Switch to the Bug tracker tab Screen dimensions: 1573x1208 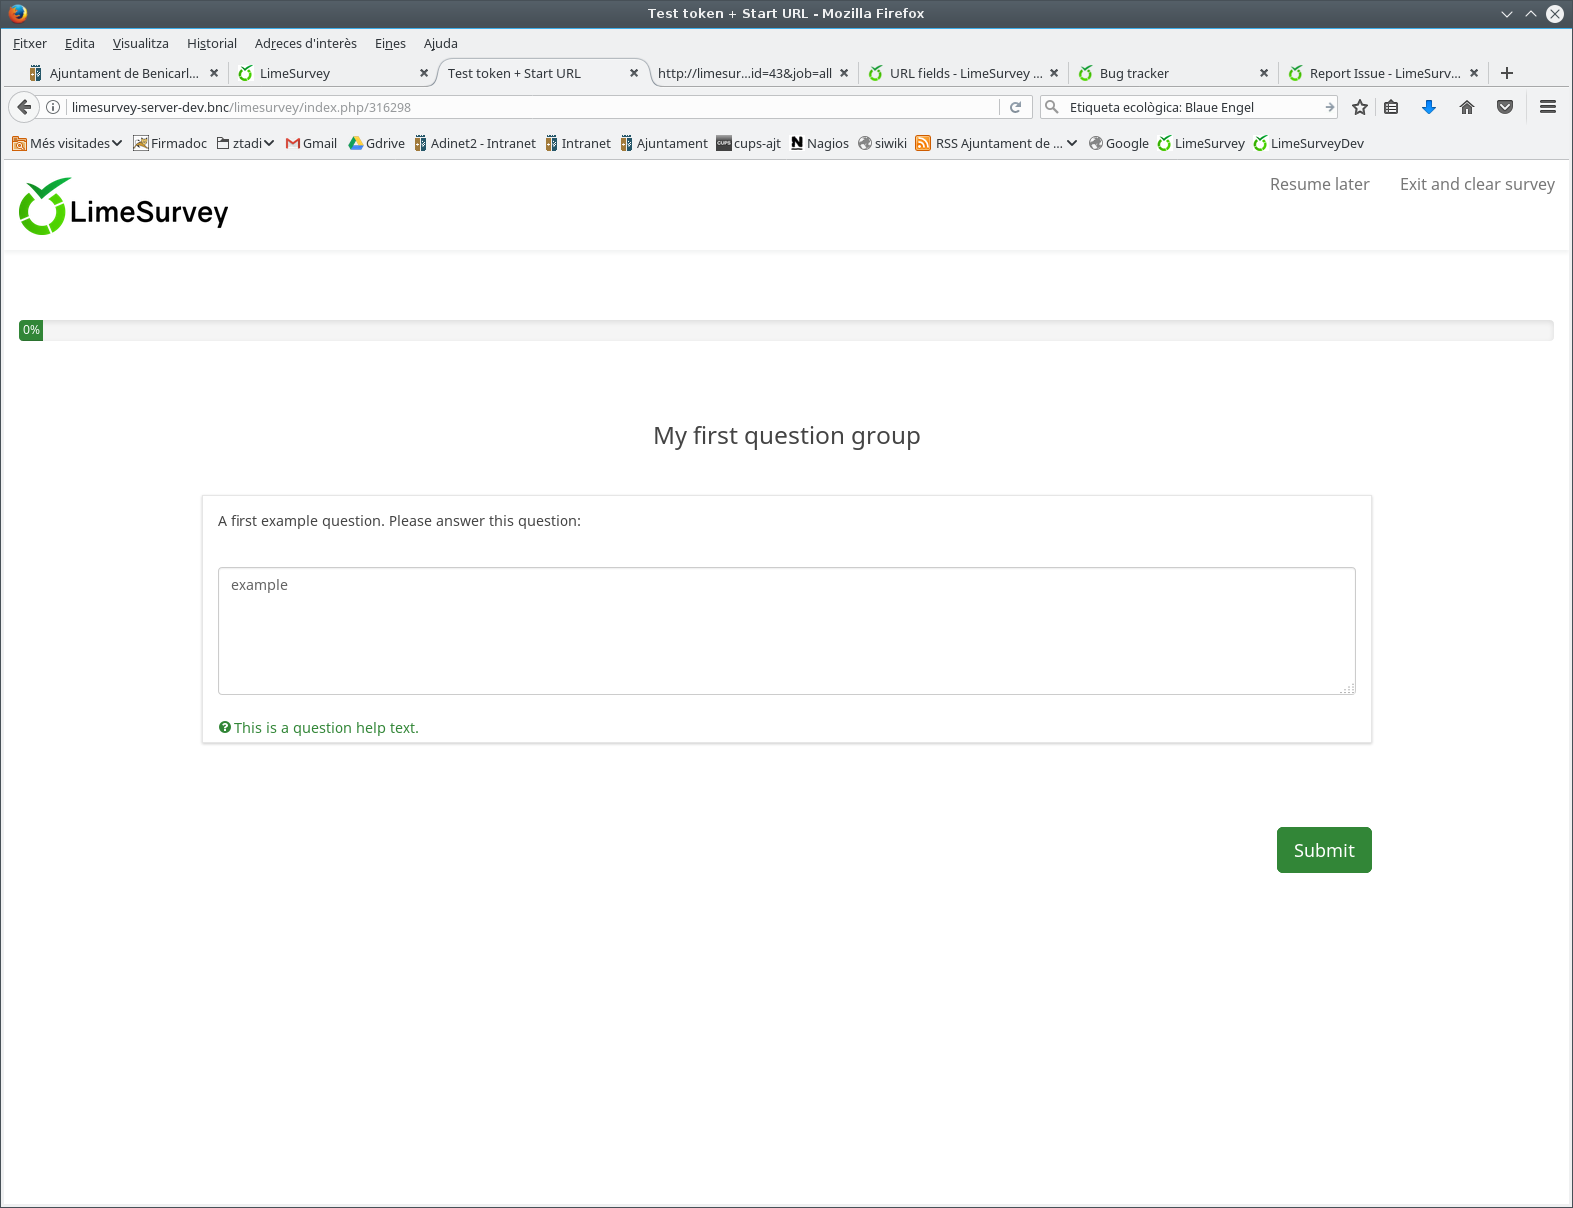point(1134,73)
